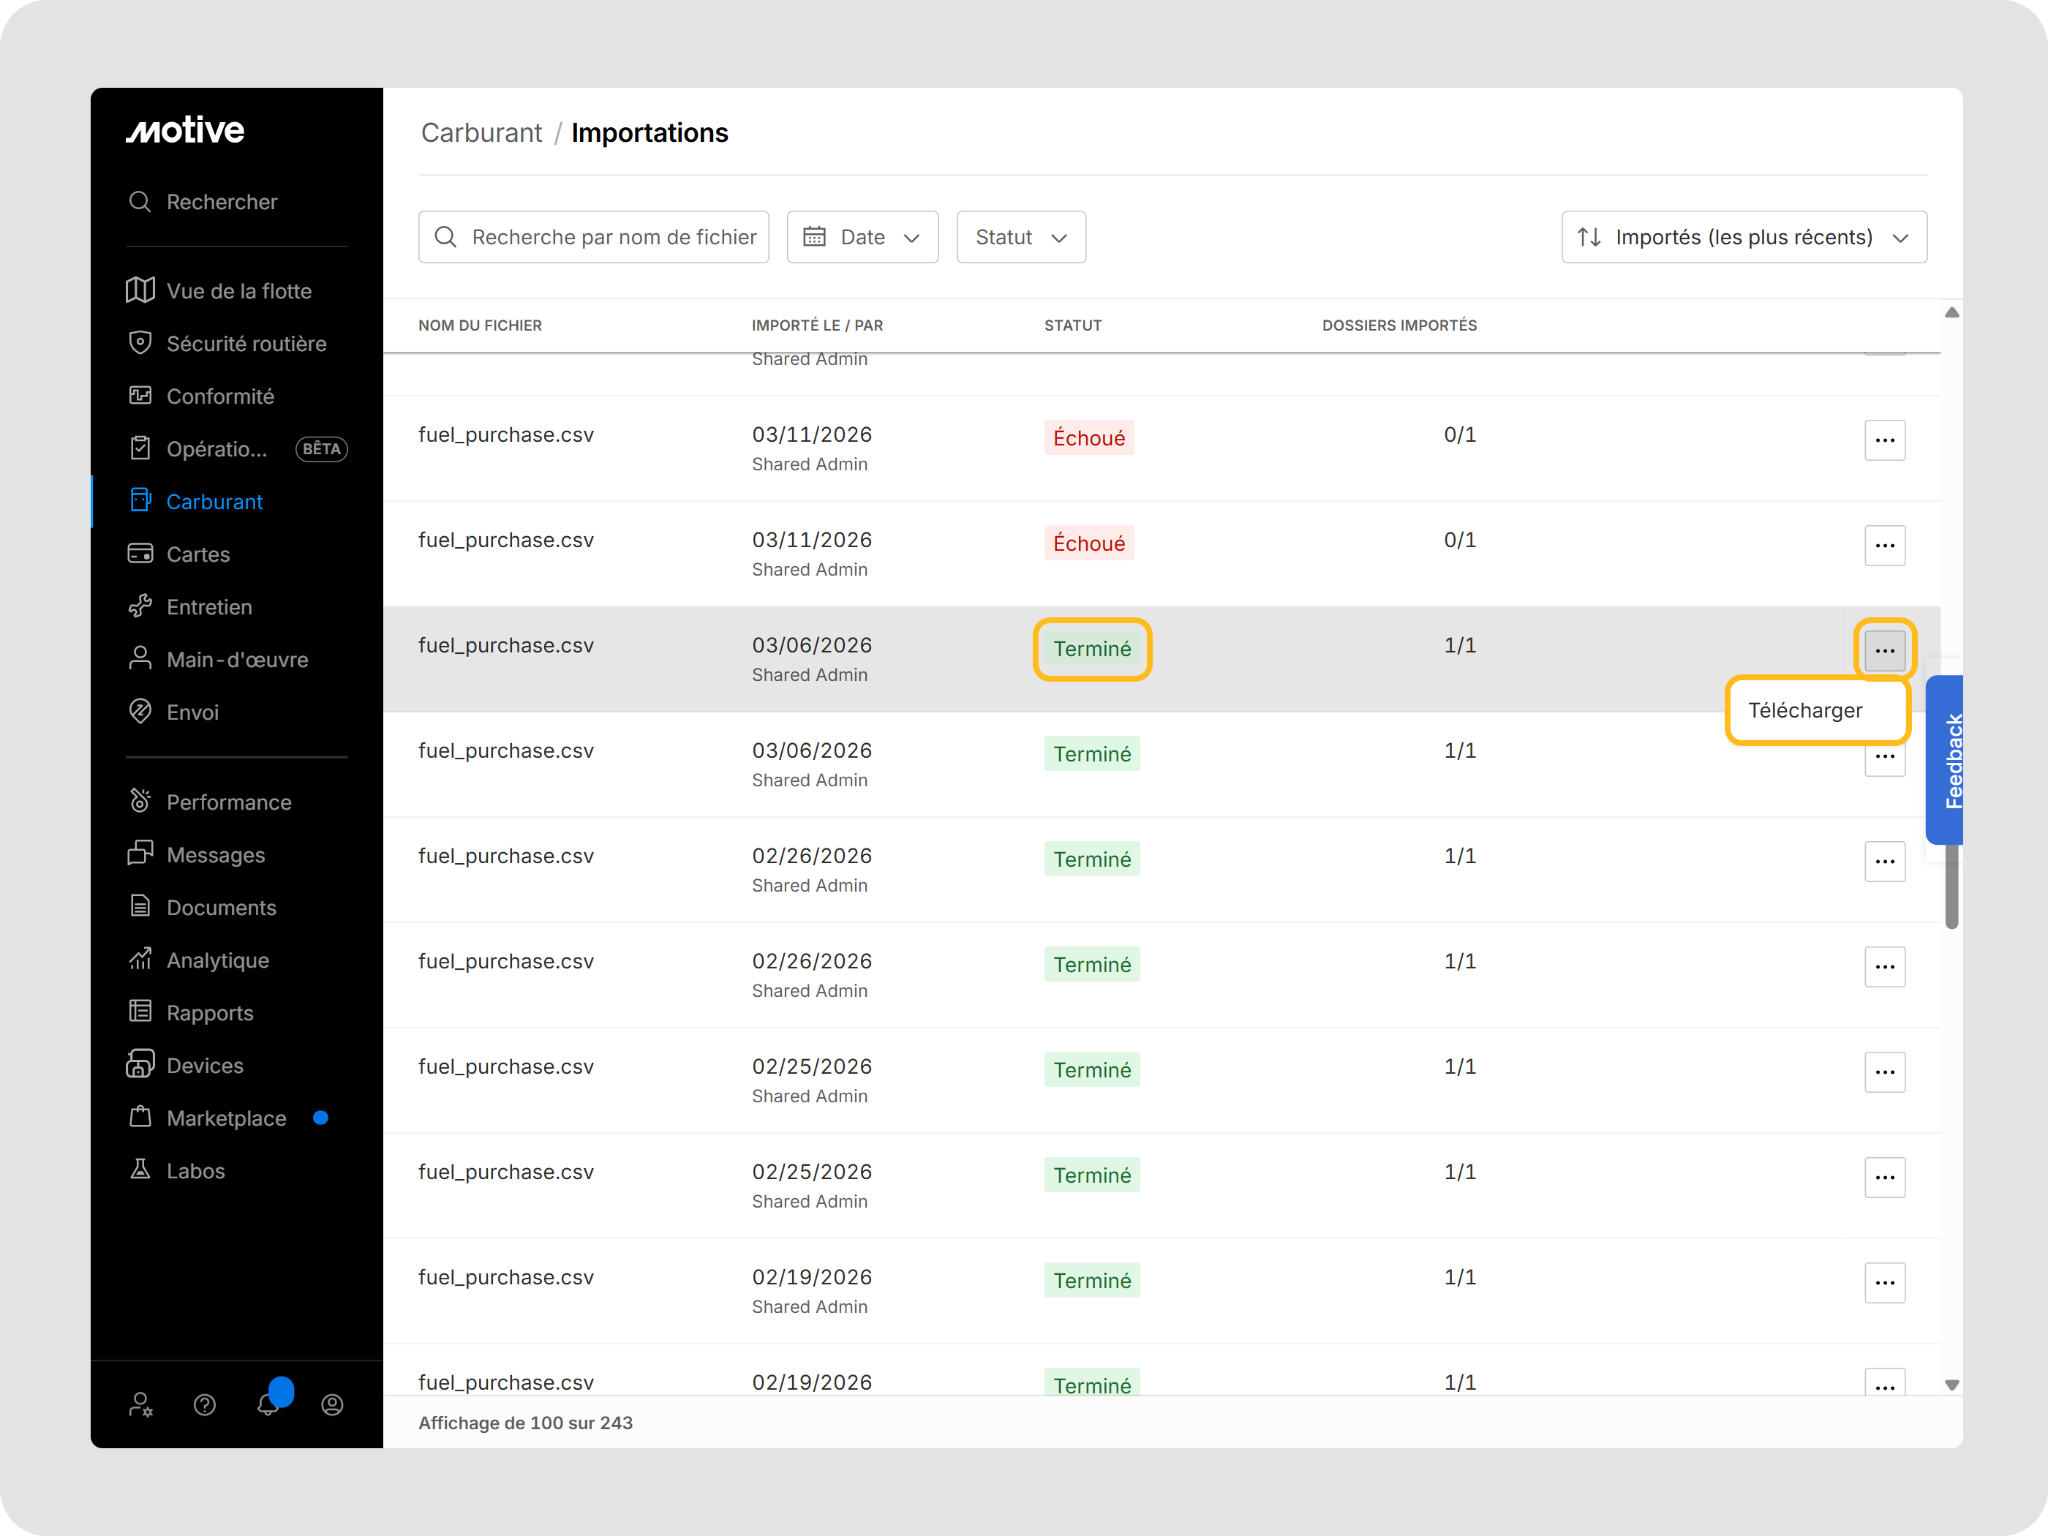Image resolution: width=2048 pixels, height=1536 pixels.
Task: Go to Analytique
Action: (x=199, y=960)
